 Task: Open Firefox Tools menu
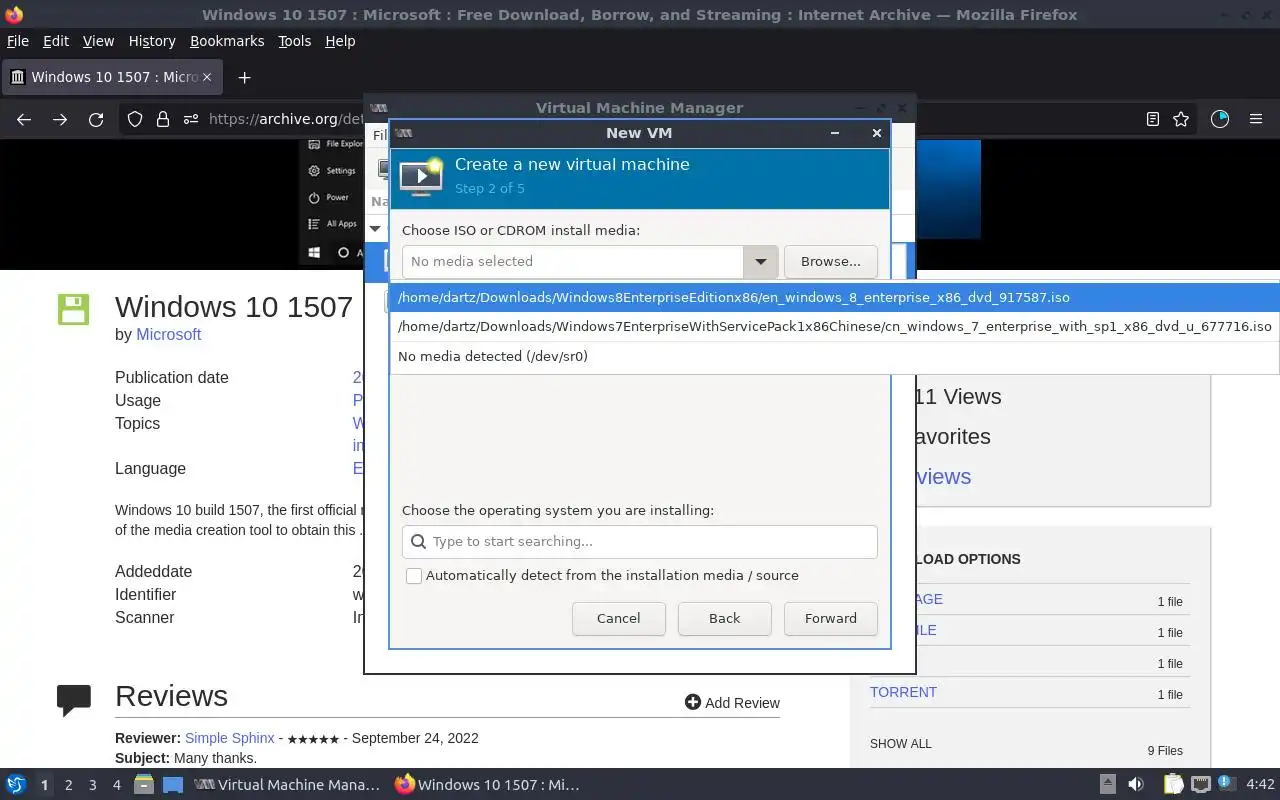click(294, 41)
